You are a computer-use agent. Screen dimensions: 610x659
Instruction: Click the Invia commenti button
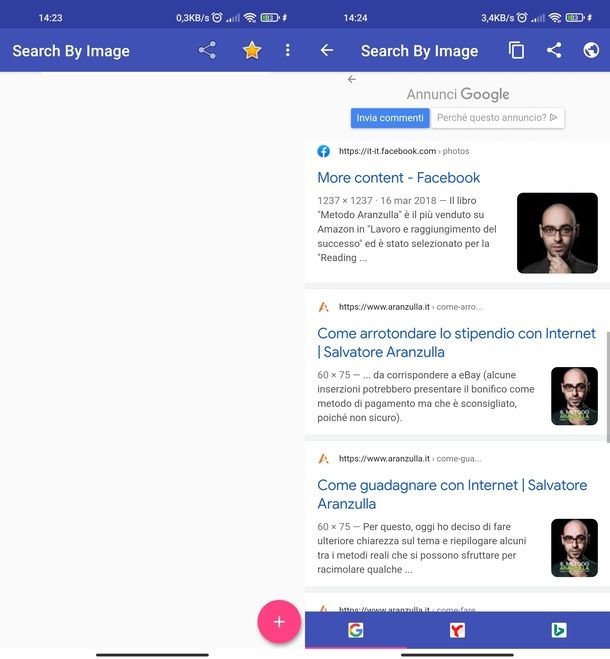[x=390, y=118]
